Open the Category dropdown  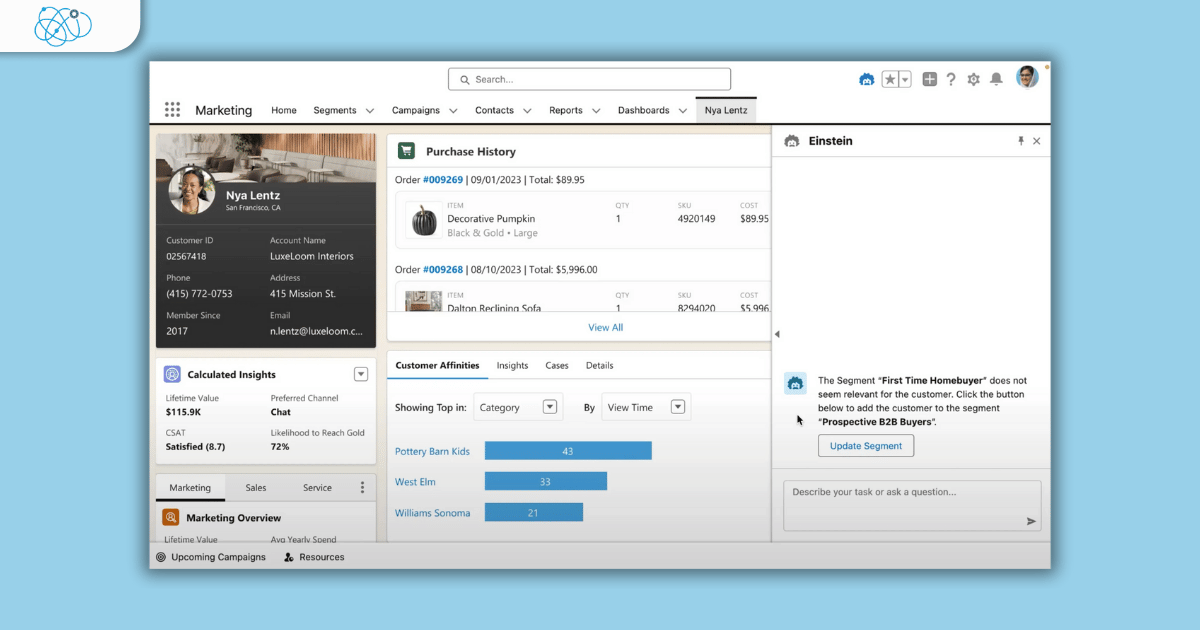518,407
